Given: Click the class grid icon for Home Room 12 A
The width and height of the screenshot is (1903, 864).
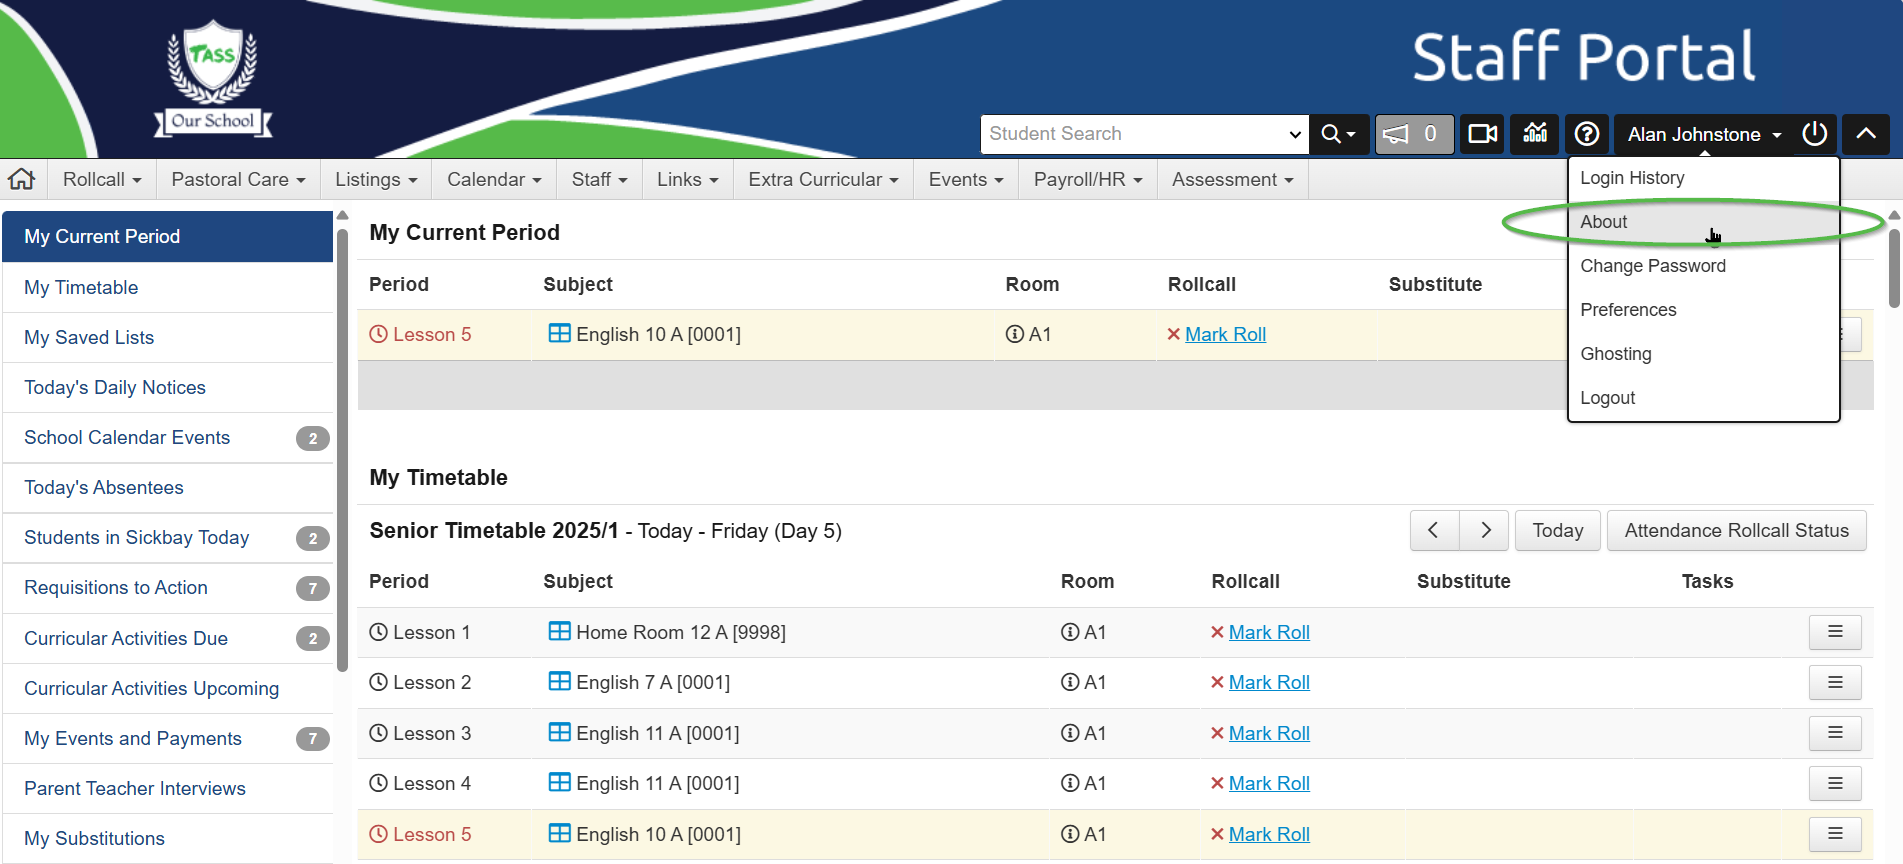Looking at the screenshot, I should [559, 632].
